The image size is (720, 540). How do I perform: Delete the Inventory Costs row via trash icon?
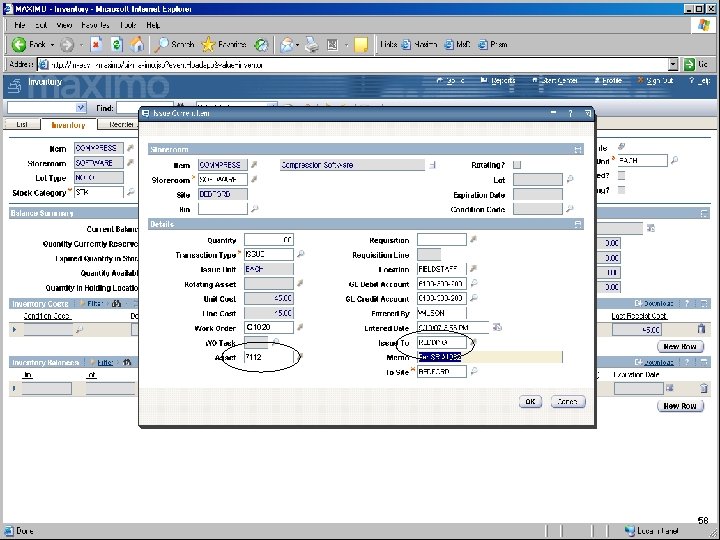coord(701,329)
